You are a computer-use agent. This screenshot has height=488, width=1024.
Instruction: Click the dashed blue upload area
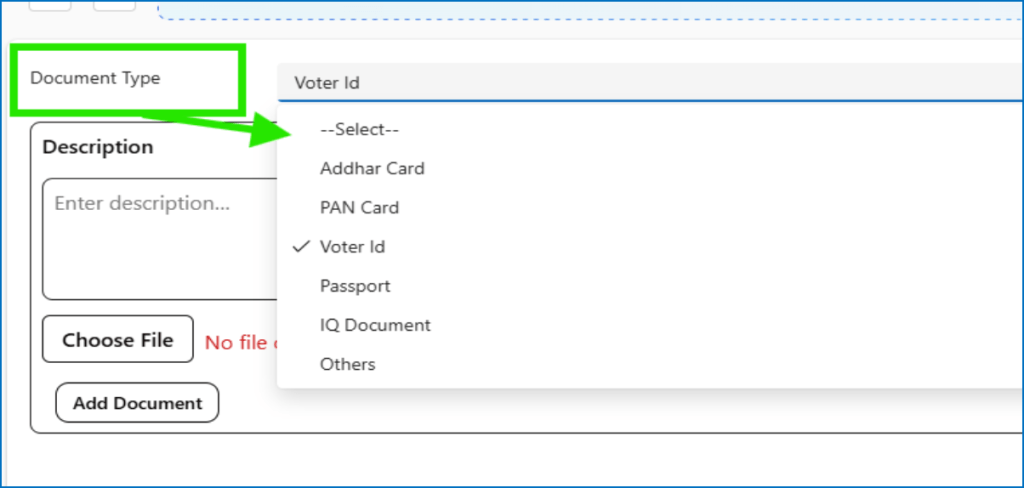coord(590,12)
